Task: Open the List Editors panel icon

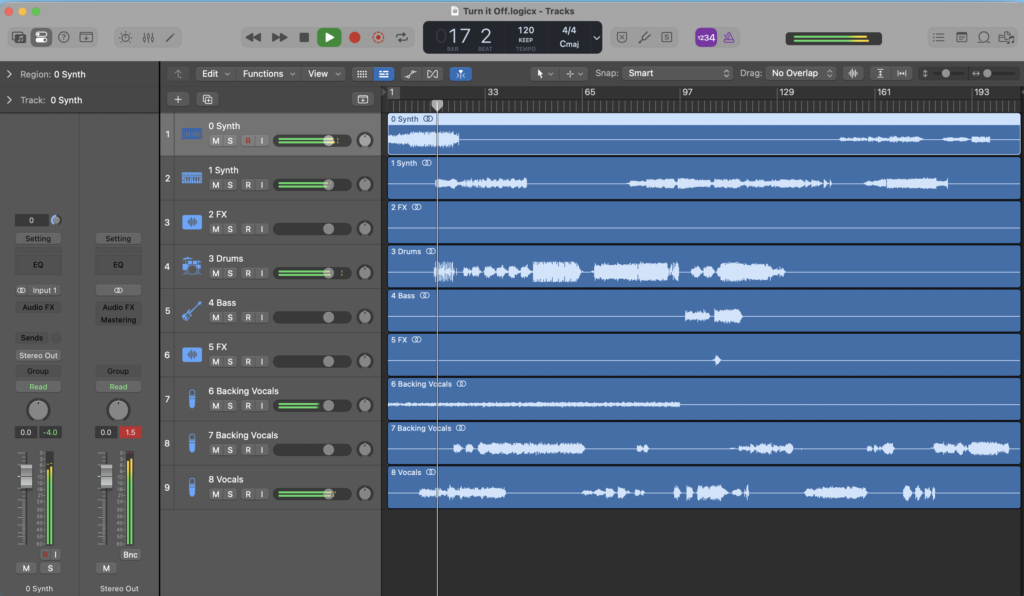Action: pos(938,37)
